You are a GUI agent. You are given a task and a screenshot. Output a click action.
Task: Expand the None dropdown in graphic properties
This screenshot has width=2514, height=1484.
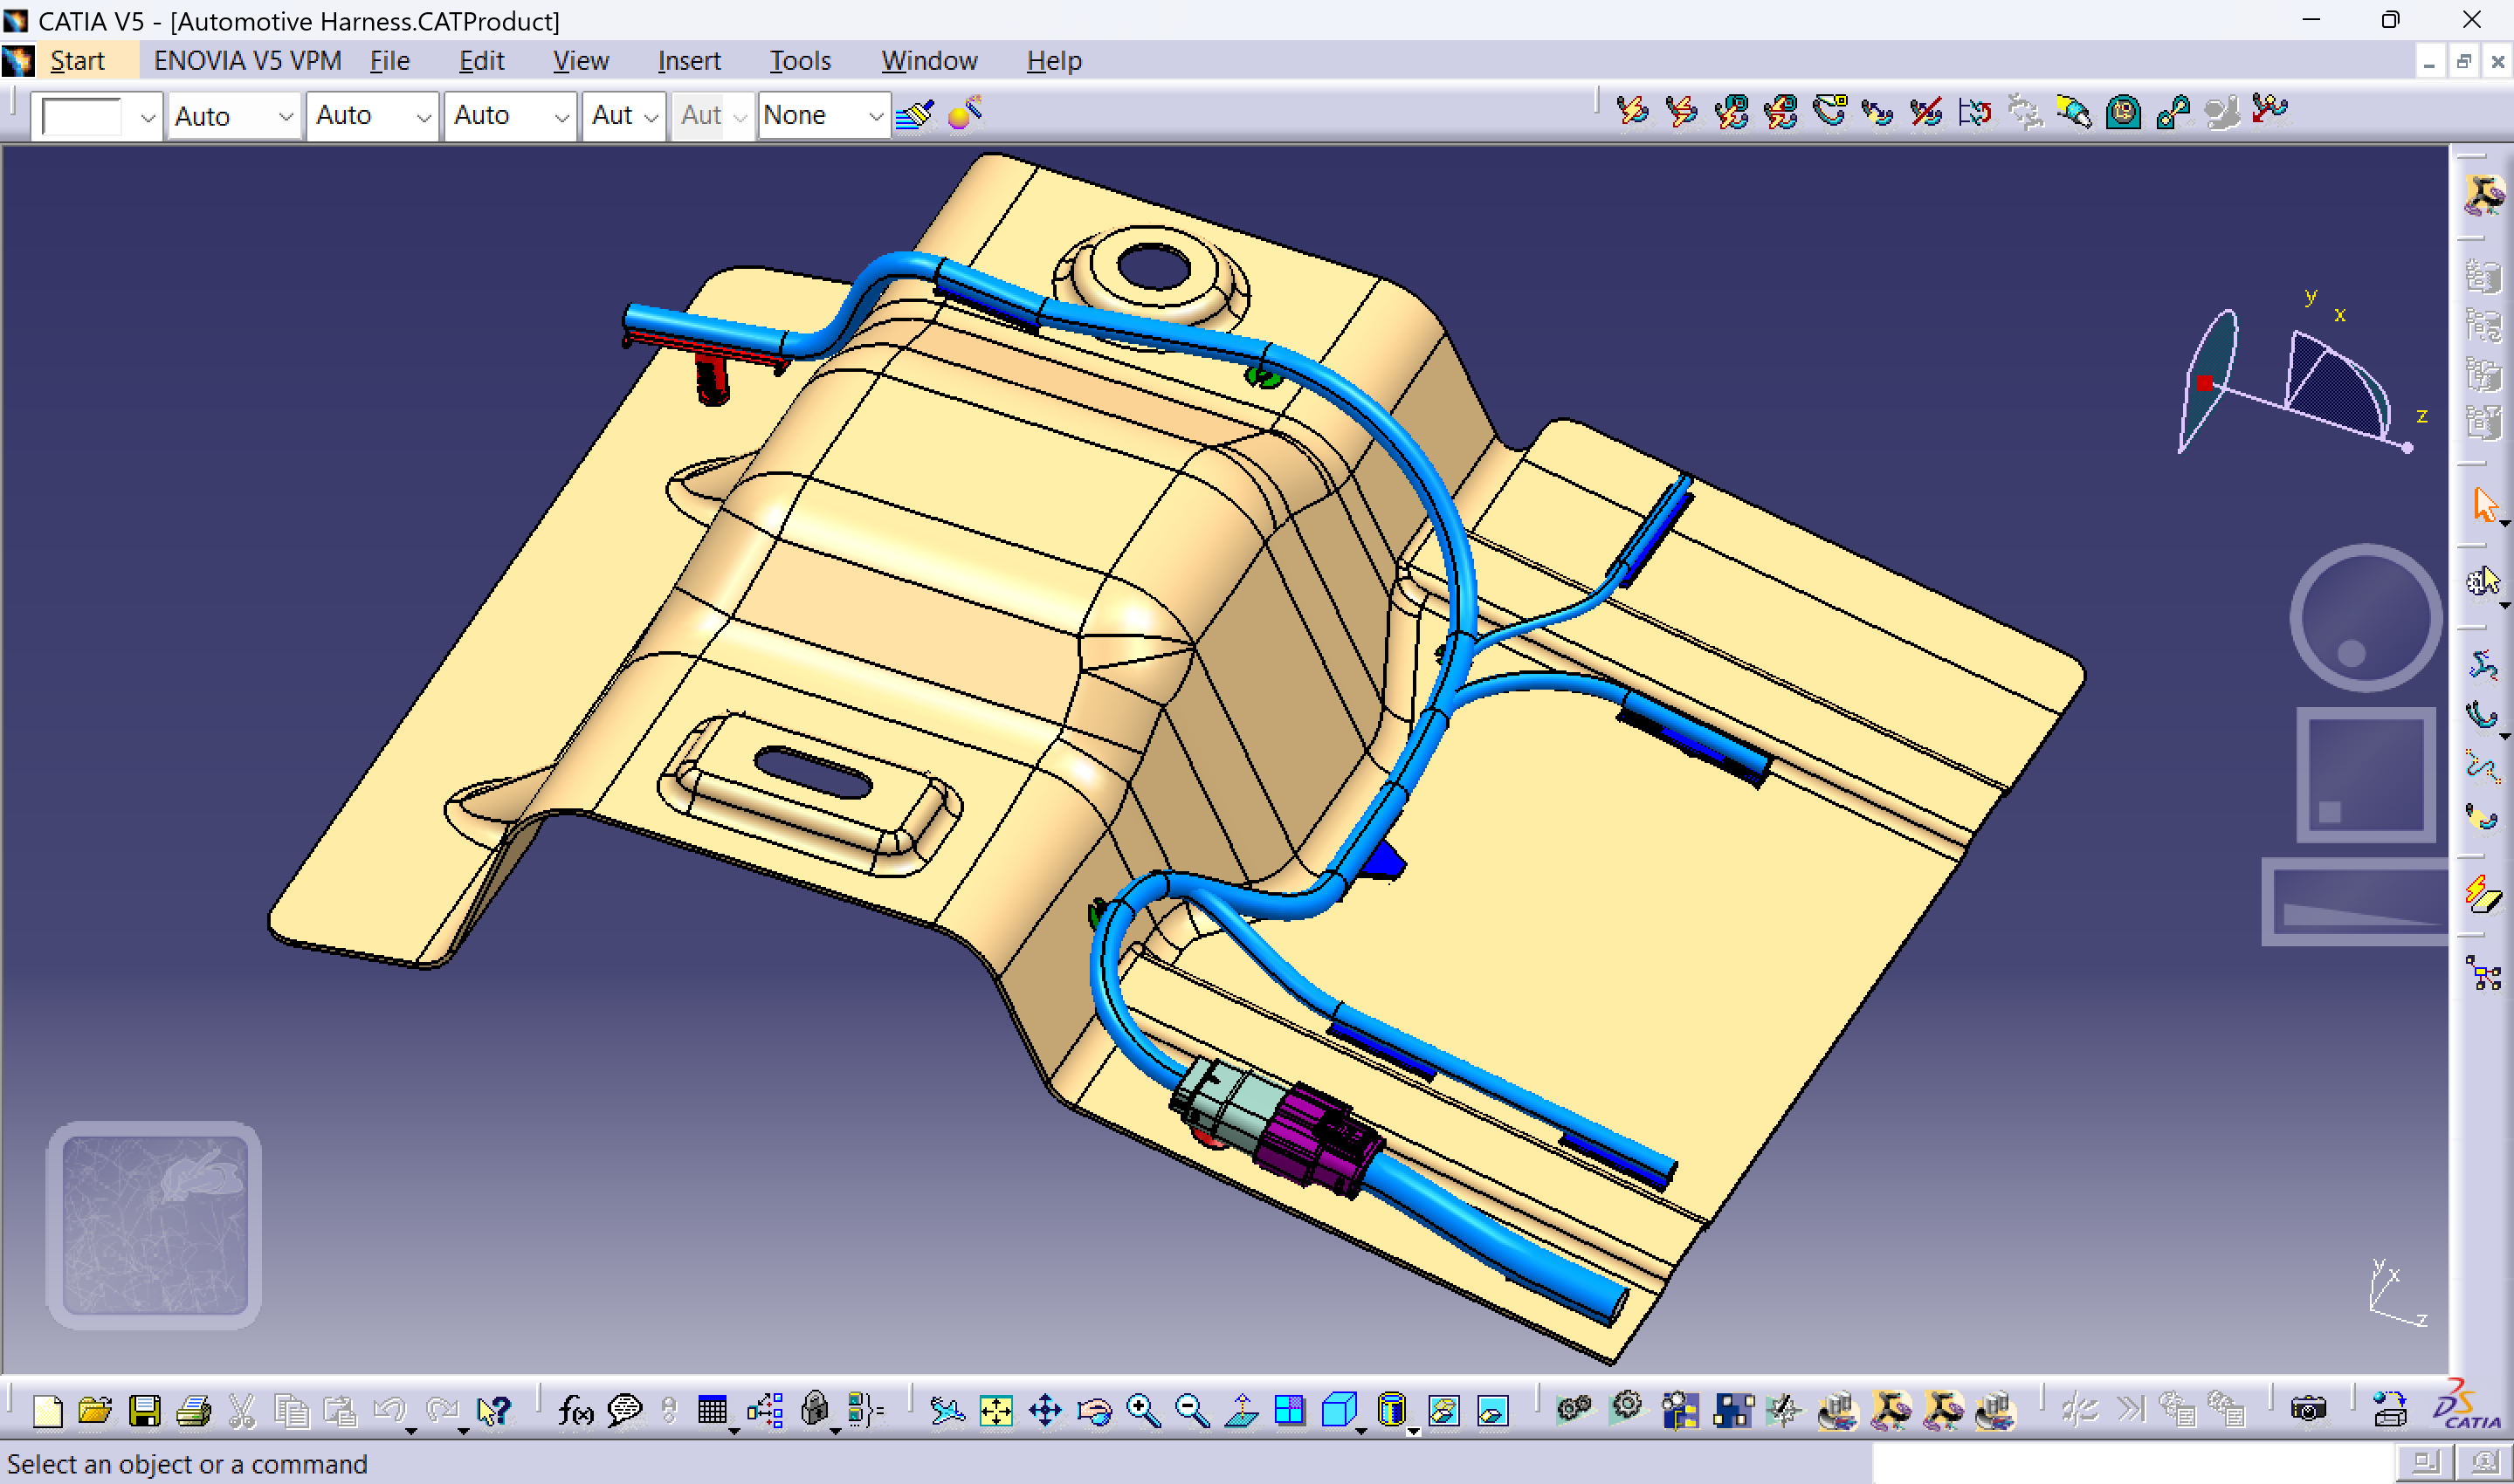coord(875,117)
